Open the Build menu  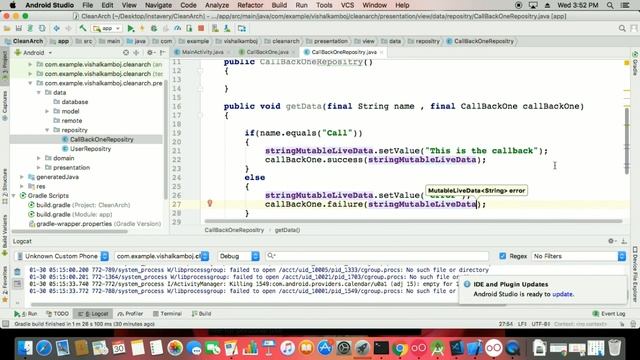(x=279, y=5)
